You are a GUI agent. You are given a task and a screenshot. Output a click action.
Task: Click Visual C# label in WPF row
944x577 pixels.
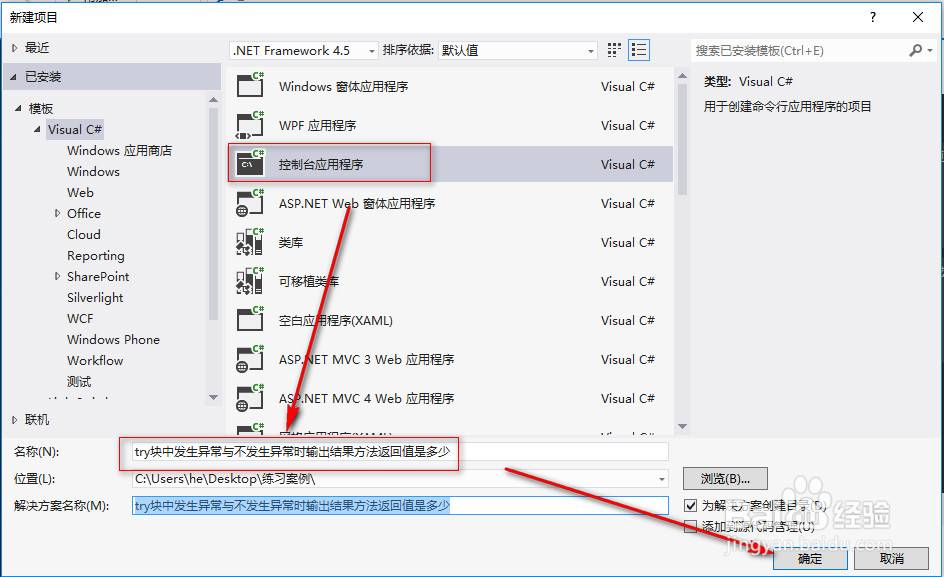[627, 125]
